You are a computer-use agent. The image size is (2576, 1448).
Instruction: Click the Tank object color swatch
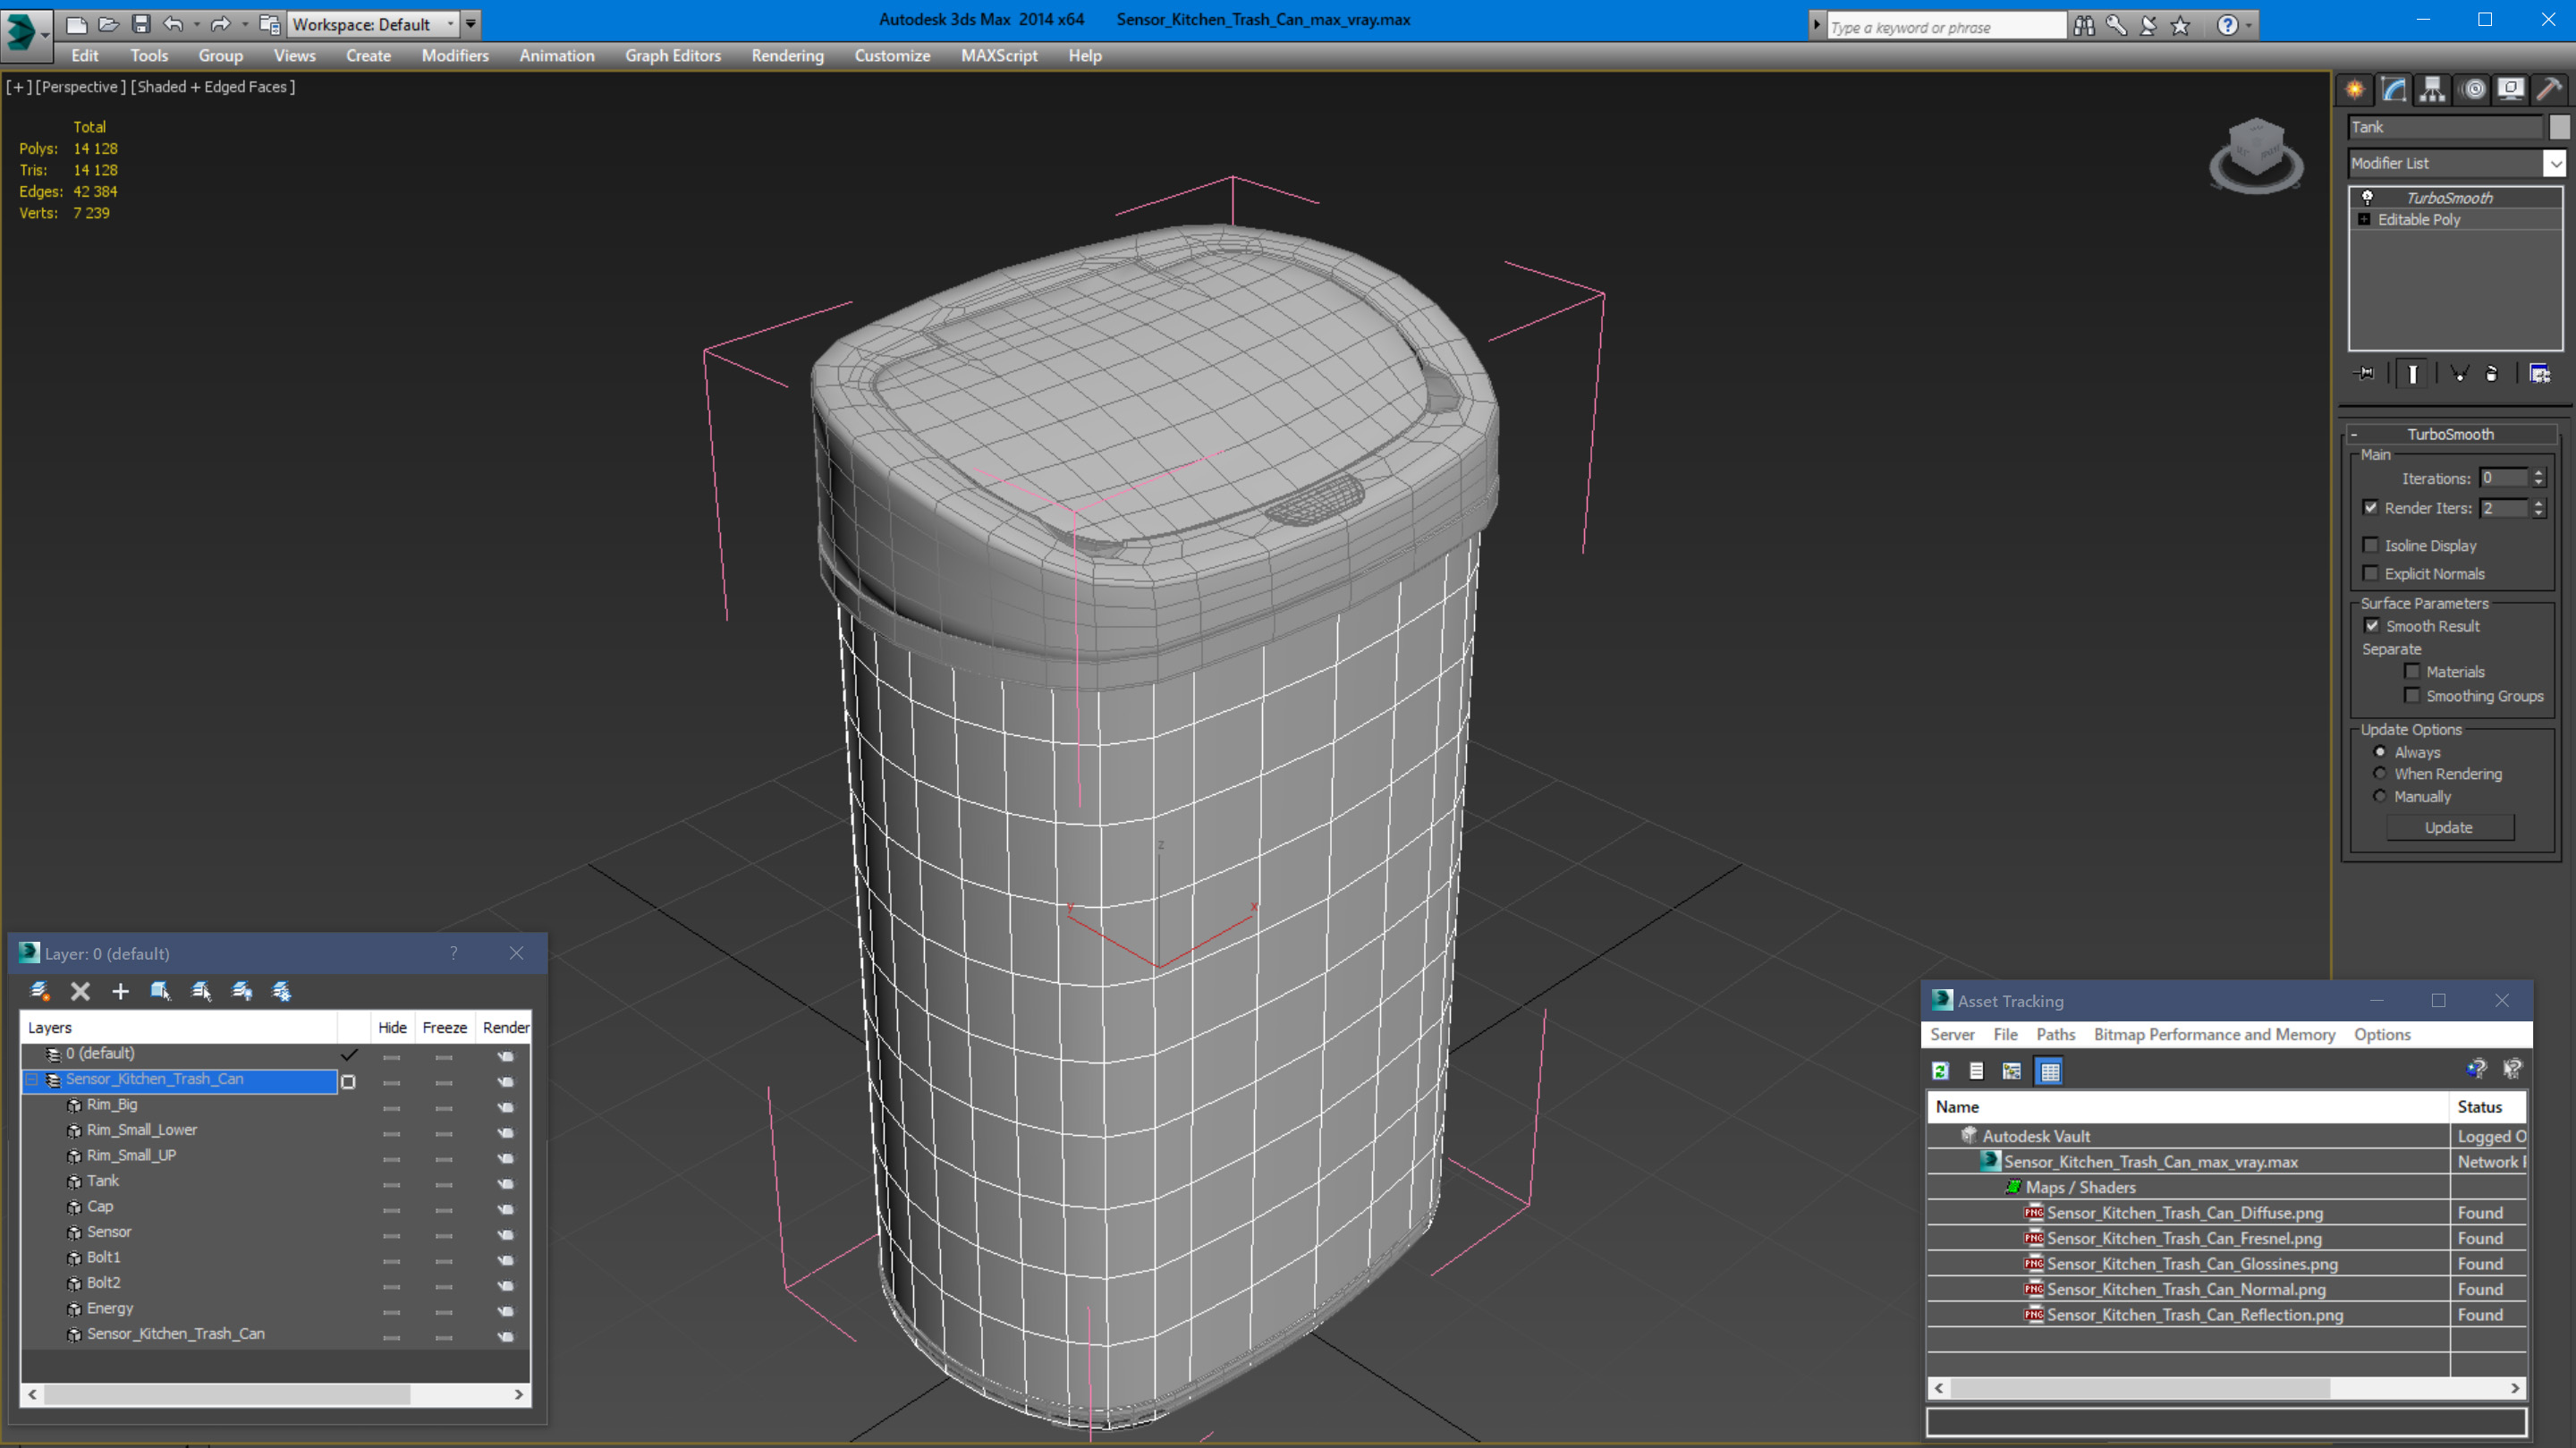tap(2559, 127)
